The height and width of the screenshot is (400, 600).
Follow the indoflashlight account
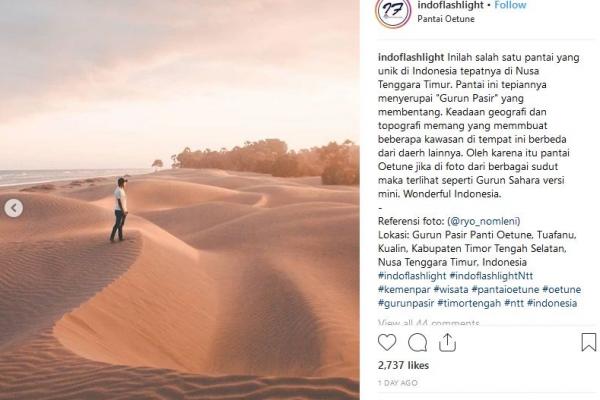point(510,5)
